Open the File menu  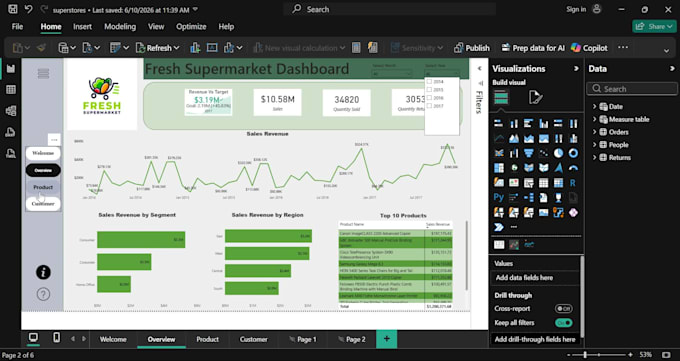[17, 26]
